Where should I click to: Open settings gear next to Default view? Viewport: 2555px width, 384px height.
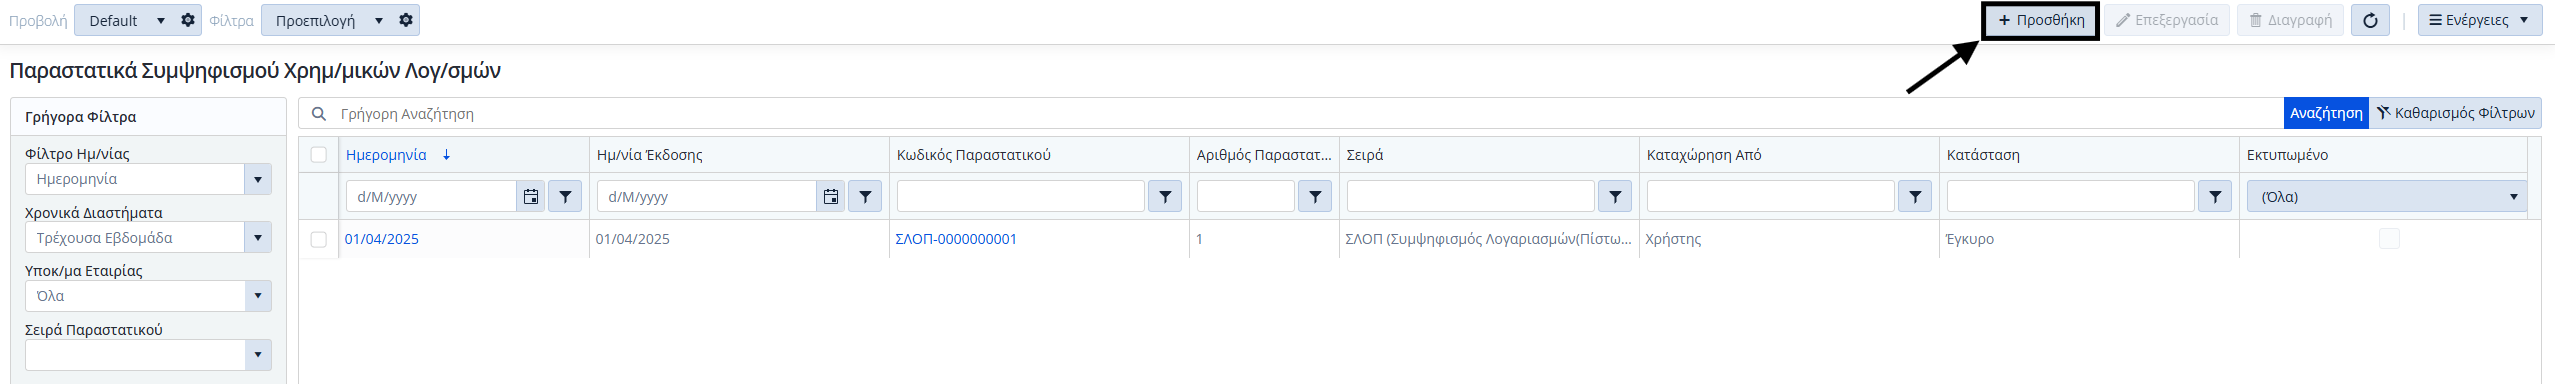[x=188, y=20]
